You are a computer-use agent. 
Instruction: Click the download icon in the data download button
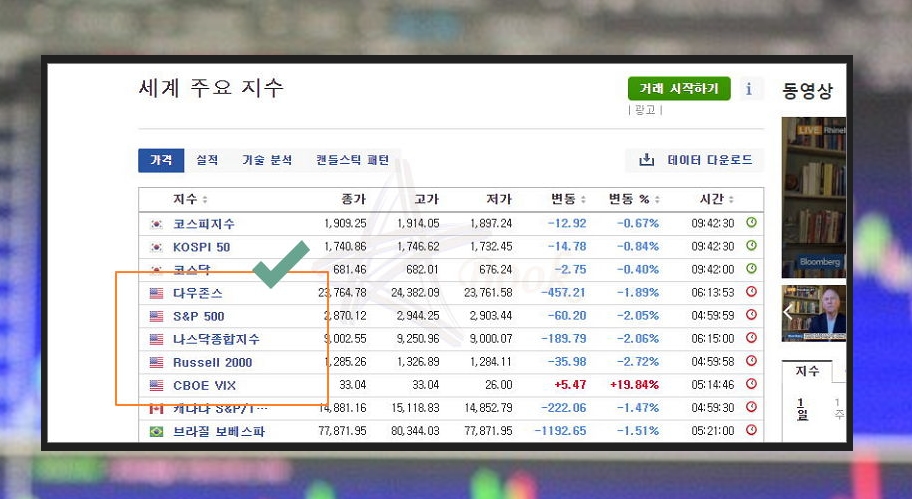click(647, 160)
